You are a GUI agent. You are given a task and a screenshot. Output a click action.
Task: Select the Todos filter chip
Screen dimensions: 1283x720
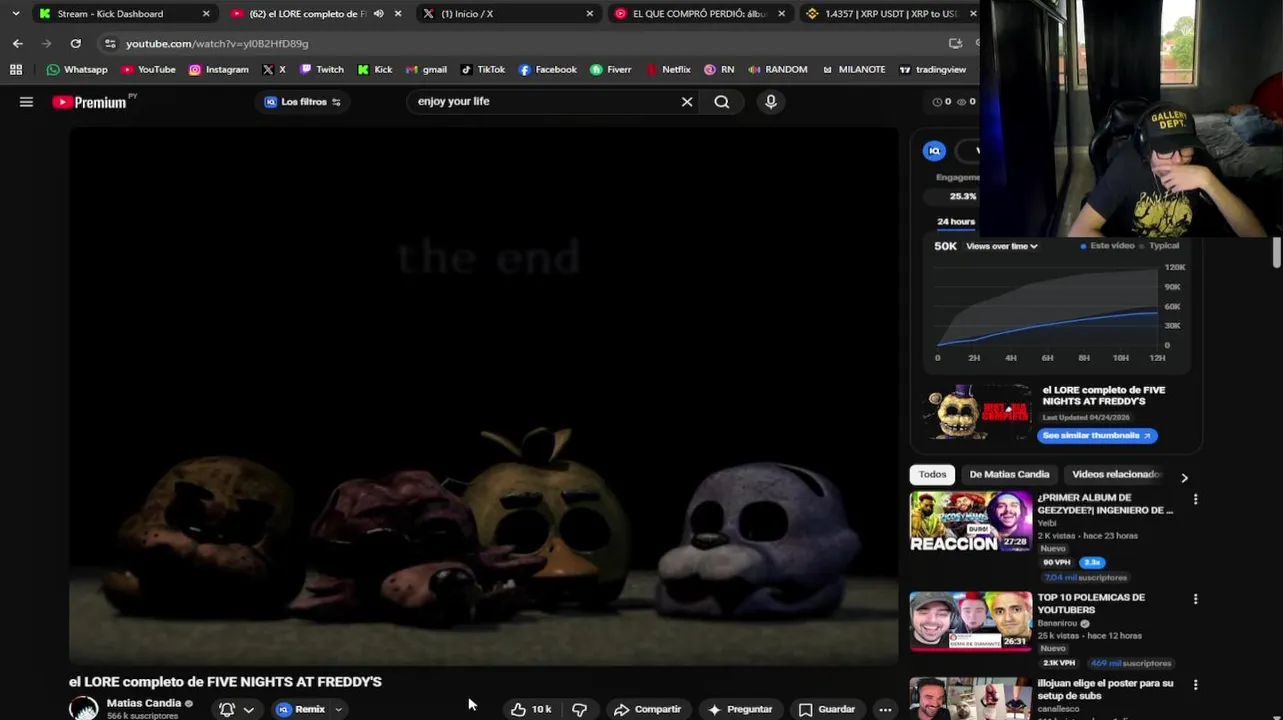tap(932, 474)
